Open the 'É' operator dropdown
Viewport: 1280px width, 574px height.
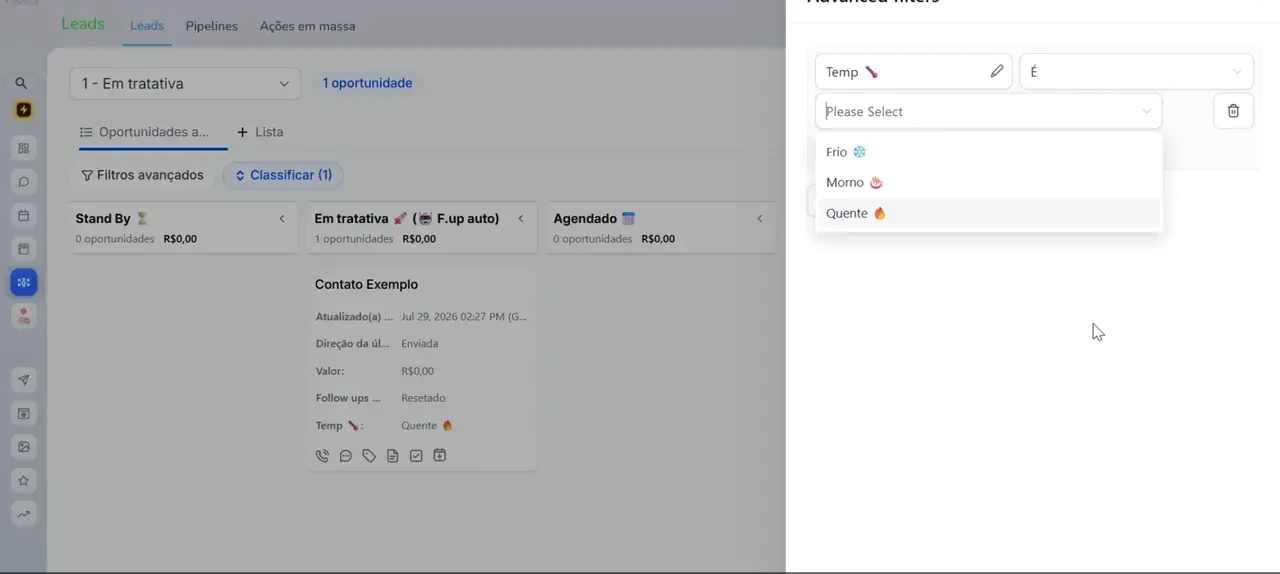click(1136, 72)
